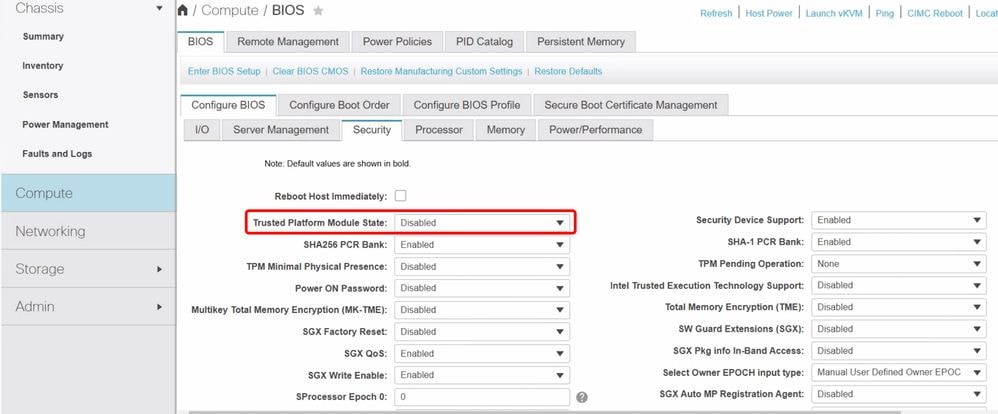Click the home icon in breadcrumb
The image size is (998, 414).
[x=183, y=10]
